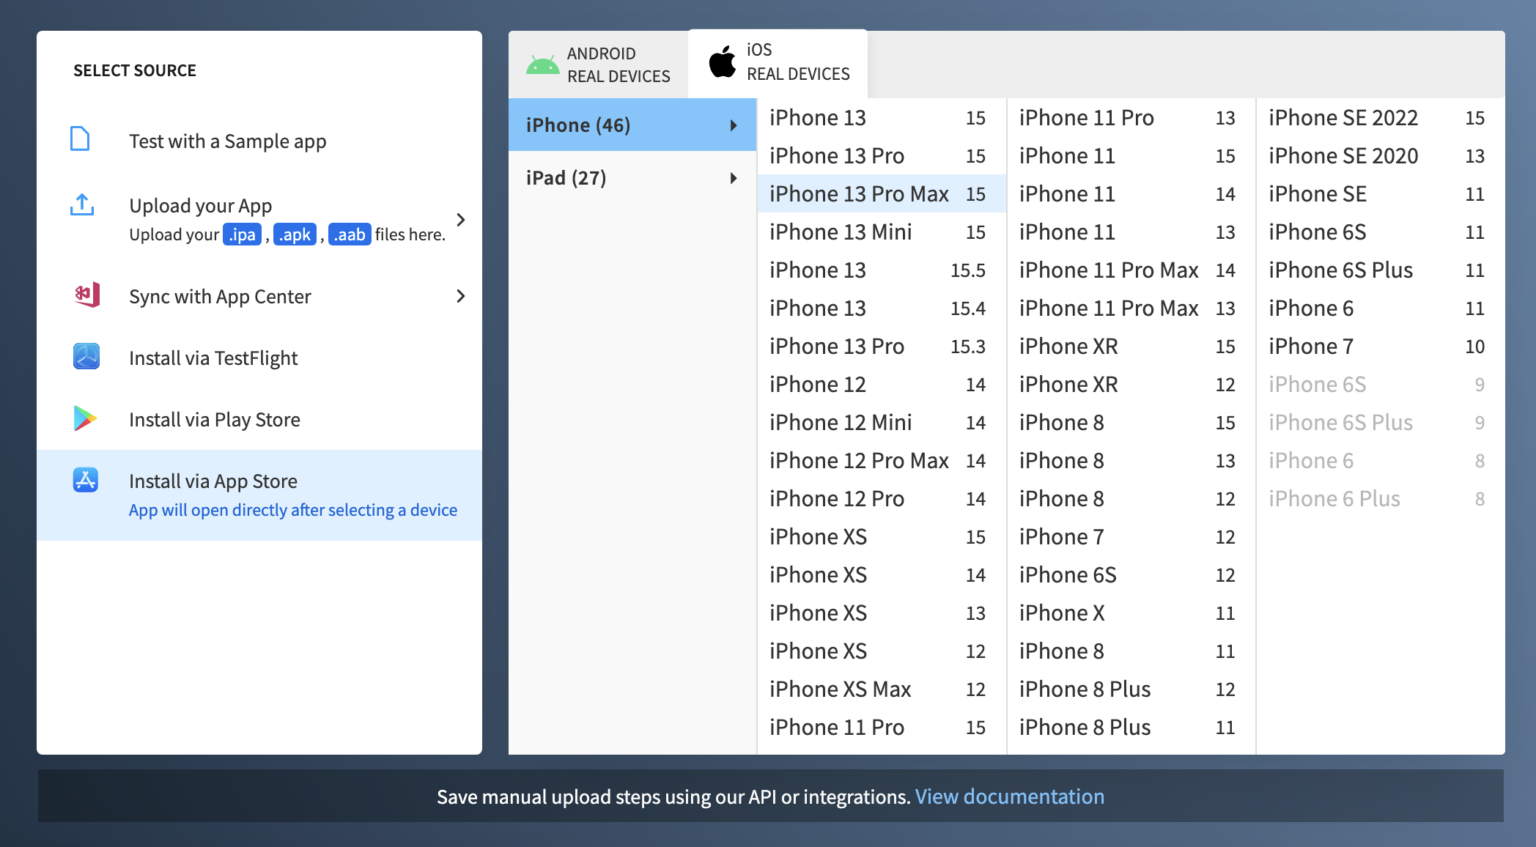Switch to the Android Real Devices tab
The height and width of the screenshot is (847, 1536).
point(598,63)
